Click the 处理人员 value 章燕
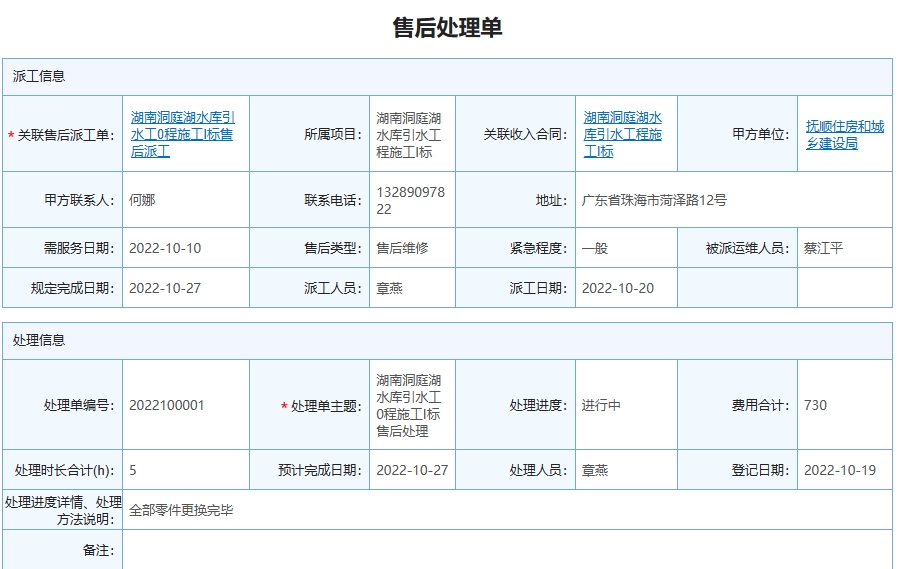 point(594,471)
